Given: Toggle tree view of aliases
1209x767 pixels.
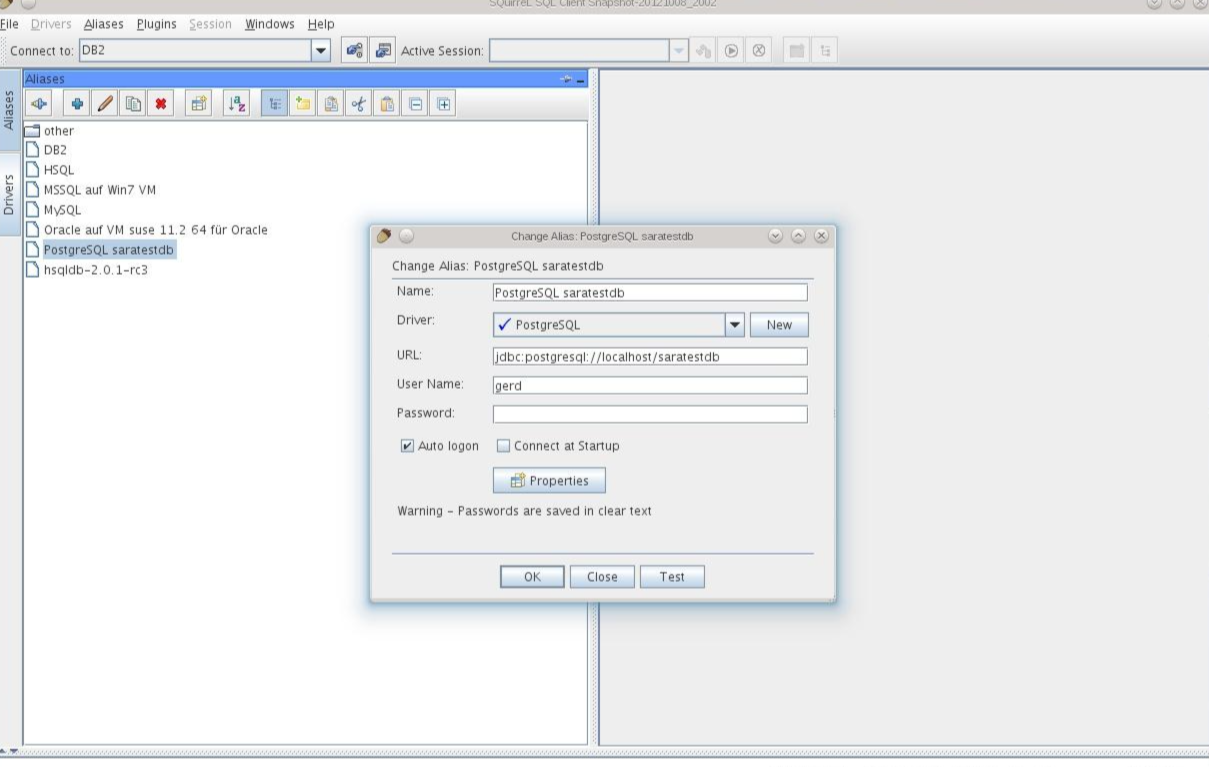Looking at the screenshot, I should click(x=274, y=103).
